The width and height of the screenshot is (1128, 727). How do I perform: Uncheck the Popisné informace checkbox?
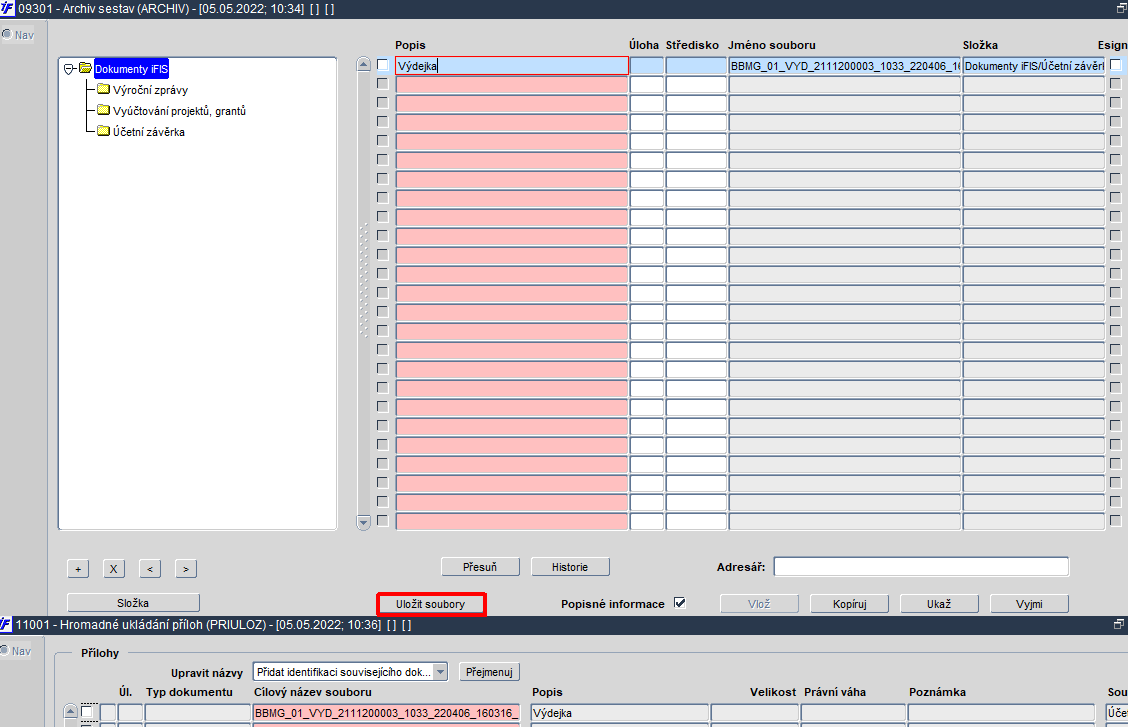[680, 603]
